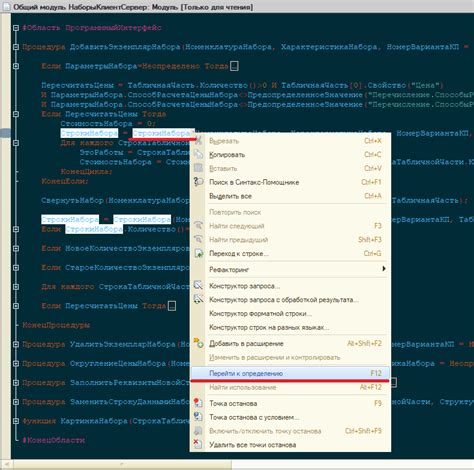Click the red dot icon for Точка останова
Image resolution: width=474 pixels, height=470 pixels.
(198, 403)
